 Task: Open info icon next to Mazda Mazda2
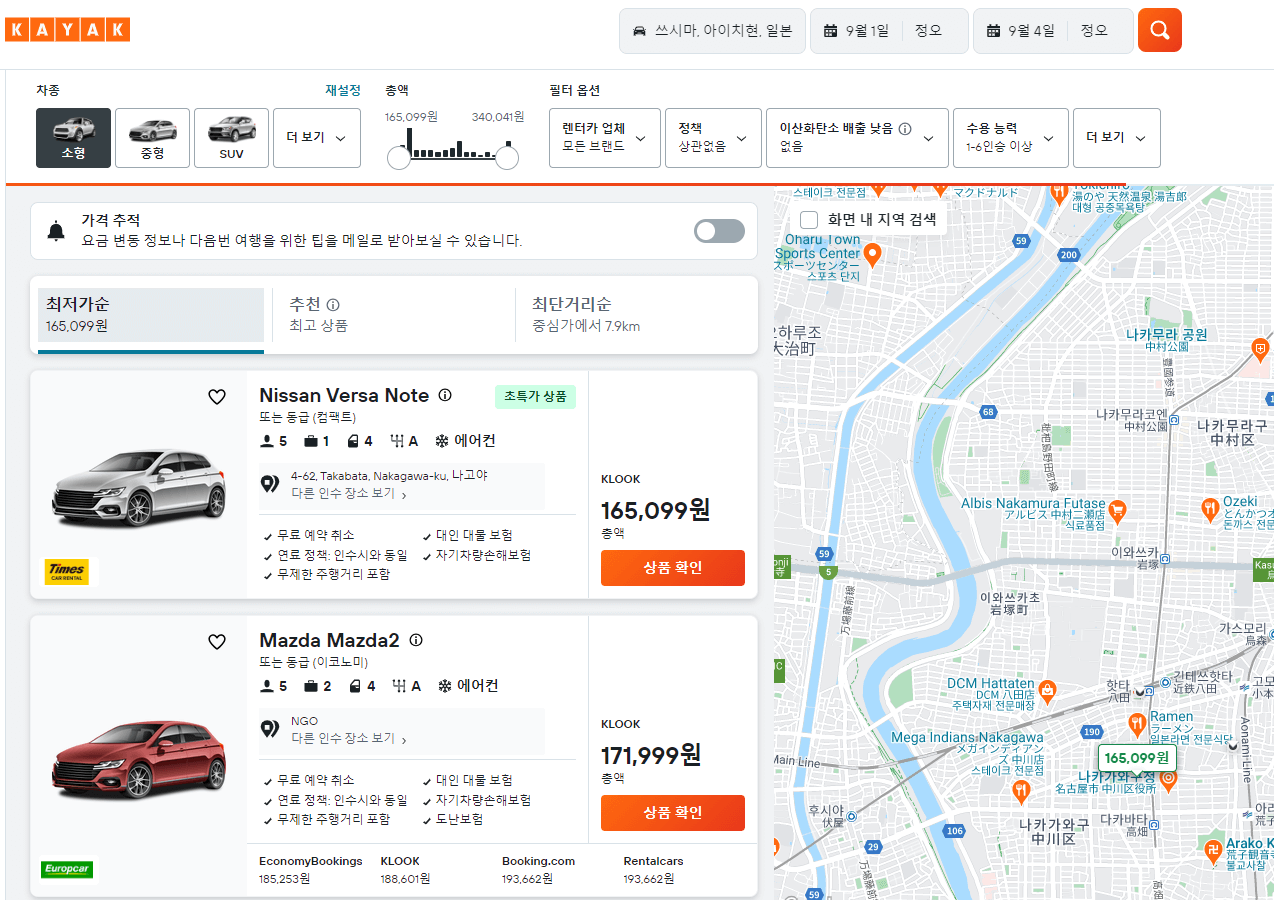pos(417,640)
